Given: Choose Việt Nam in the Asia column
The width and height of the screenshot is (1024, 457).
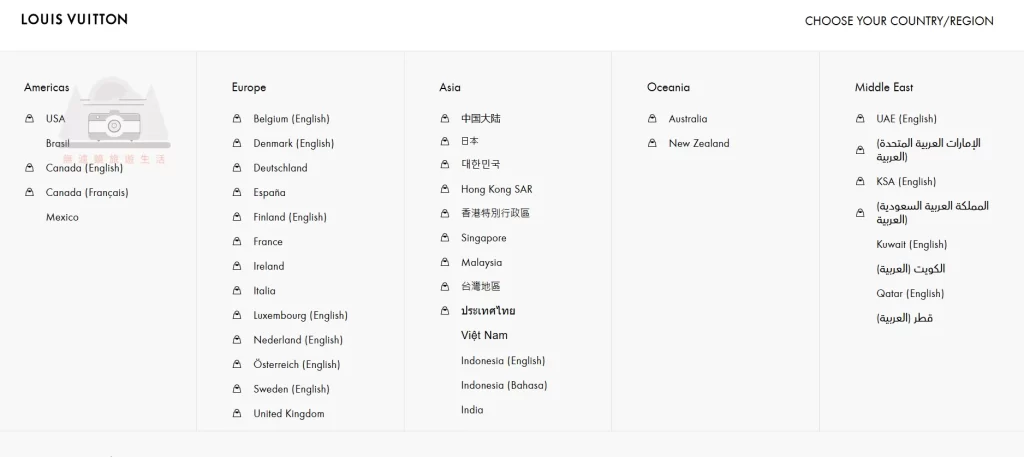Looking at the screenshot, I should coord(484,336).
